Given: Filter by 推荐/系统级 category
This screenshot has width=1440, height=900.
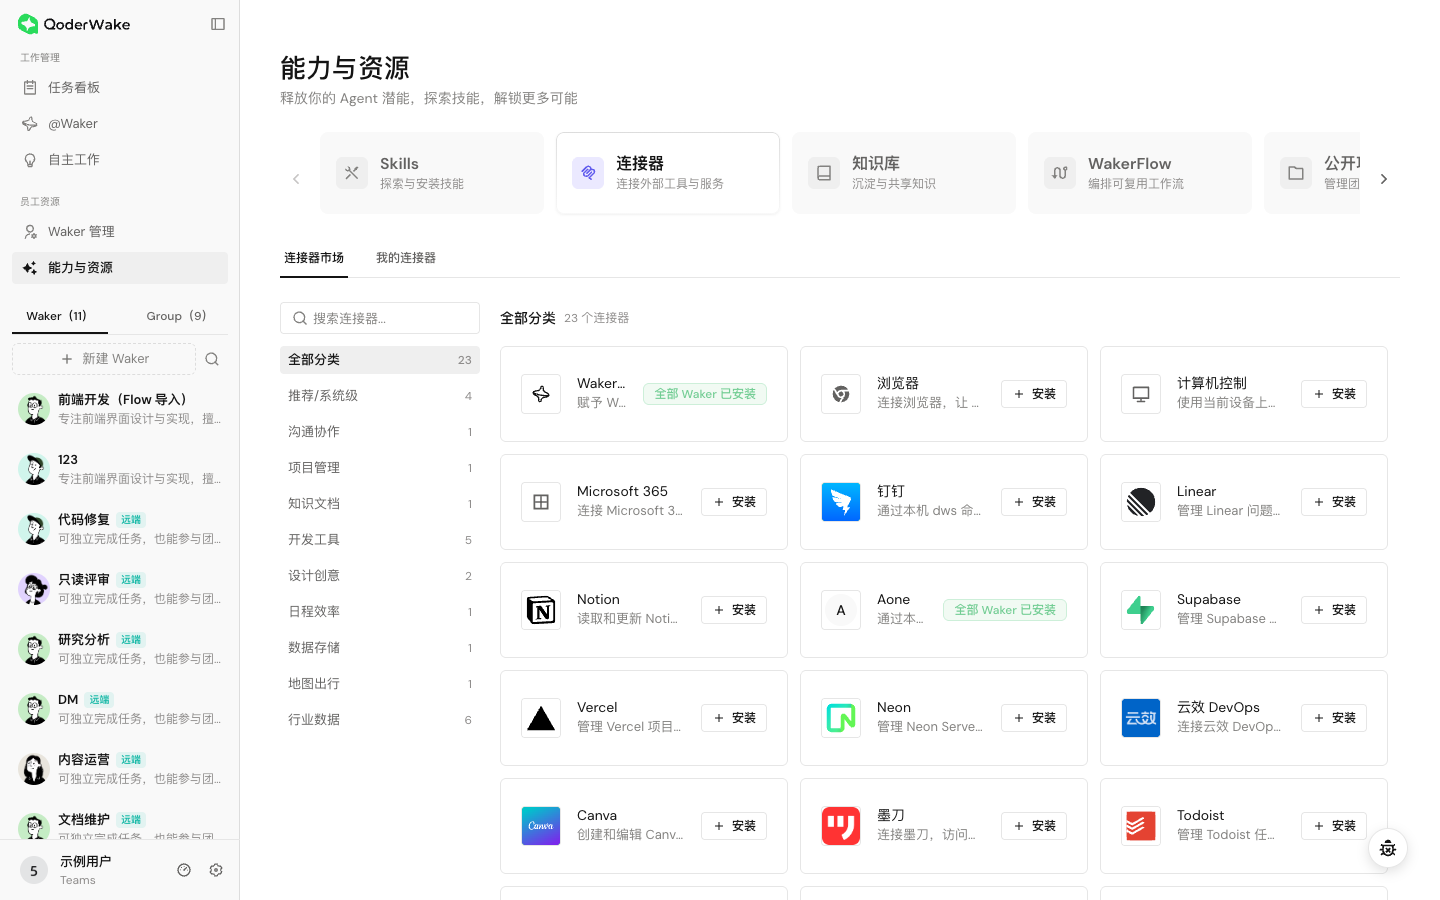Looking at the screenshot, I should coord(380,396).
